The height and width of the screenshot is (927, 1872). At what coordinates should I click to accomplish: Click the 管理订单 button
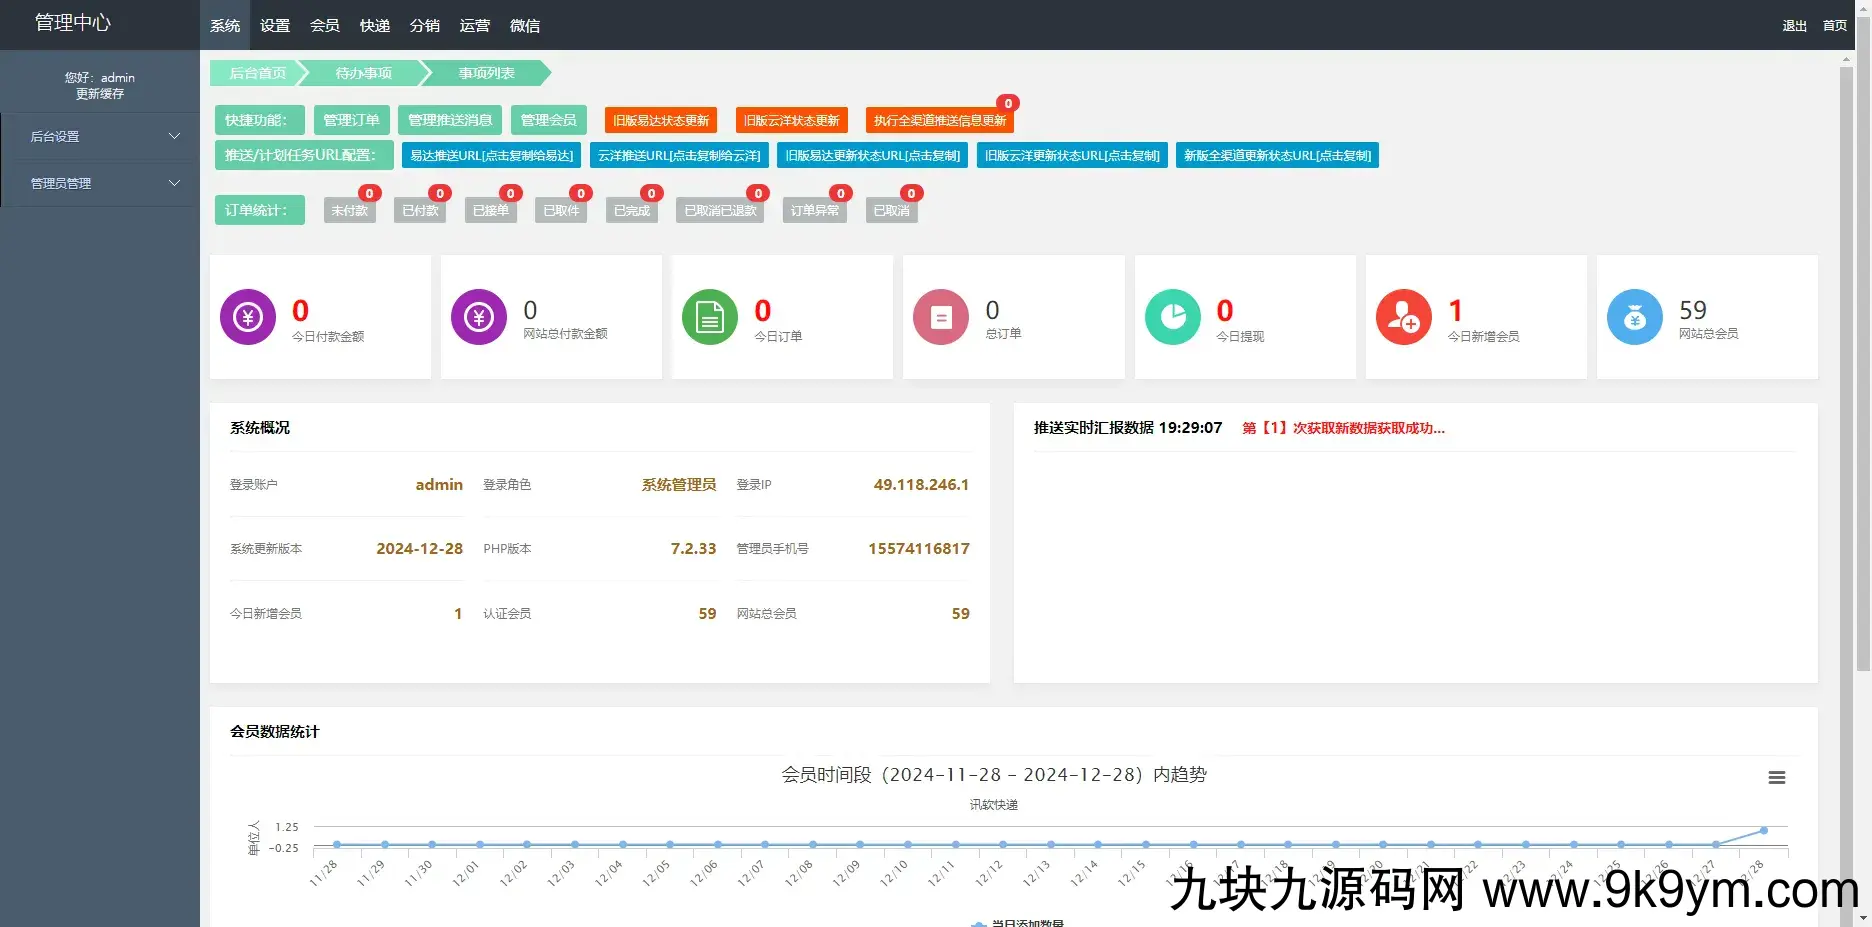coord(351,120)
